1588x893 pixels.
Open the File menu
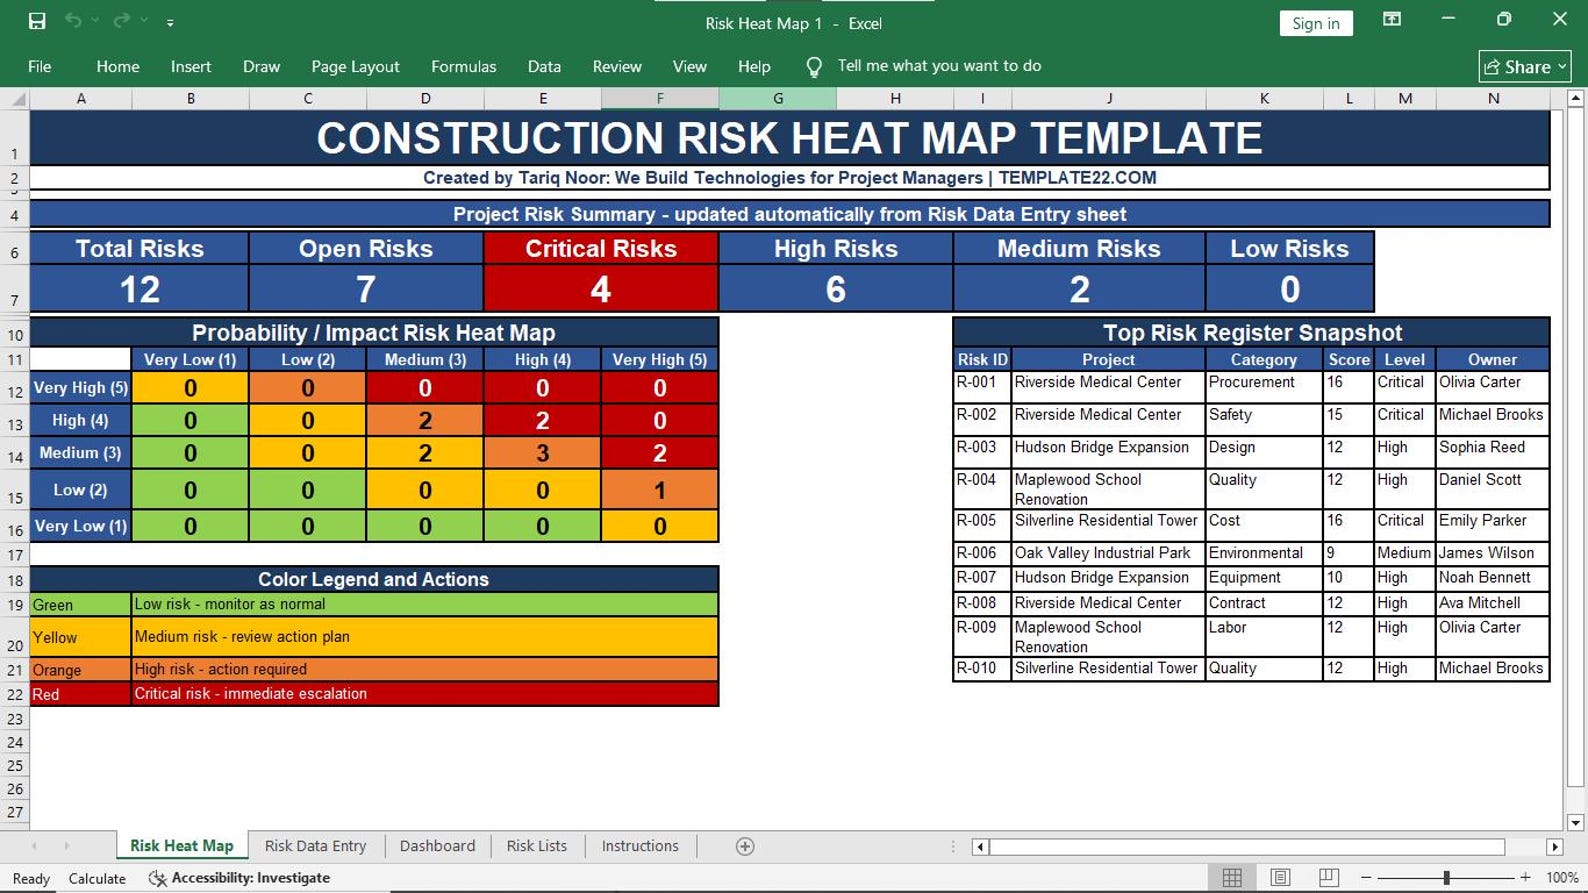(x=40, y=66)
